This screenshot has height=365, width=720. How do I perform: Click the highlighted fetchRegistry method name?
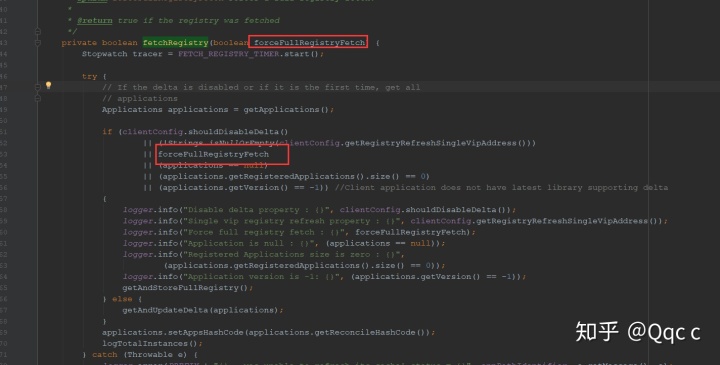tap(175, 43)
